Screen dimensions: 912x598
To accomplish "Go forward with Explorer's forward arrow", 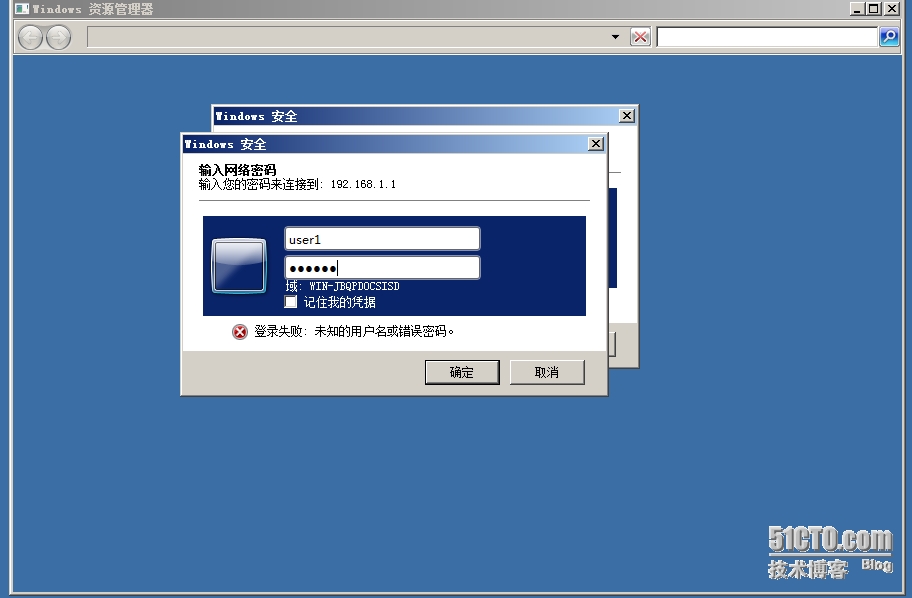I will coord(58,38).
